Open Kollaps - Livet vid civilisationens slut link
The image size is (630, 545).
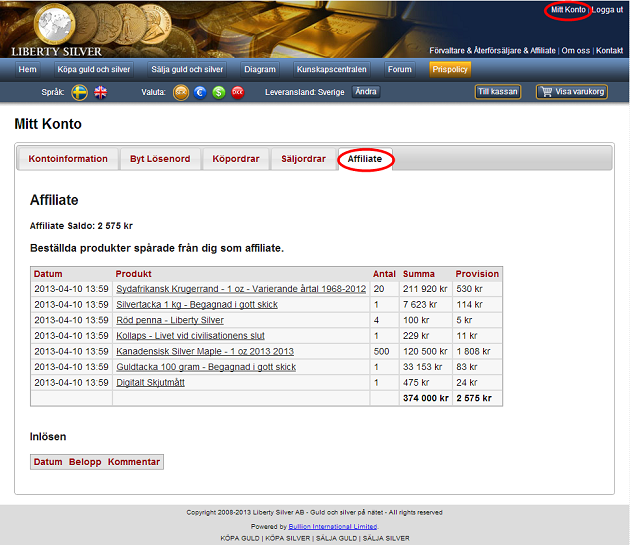point(190,336)
